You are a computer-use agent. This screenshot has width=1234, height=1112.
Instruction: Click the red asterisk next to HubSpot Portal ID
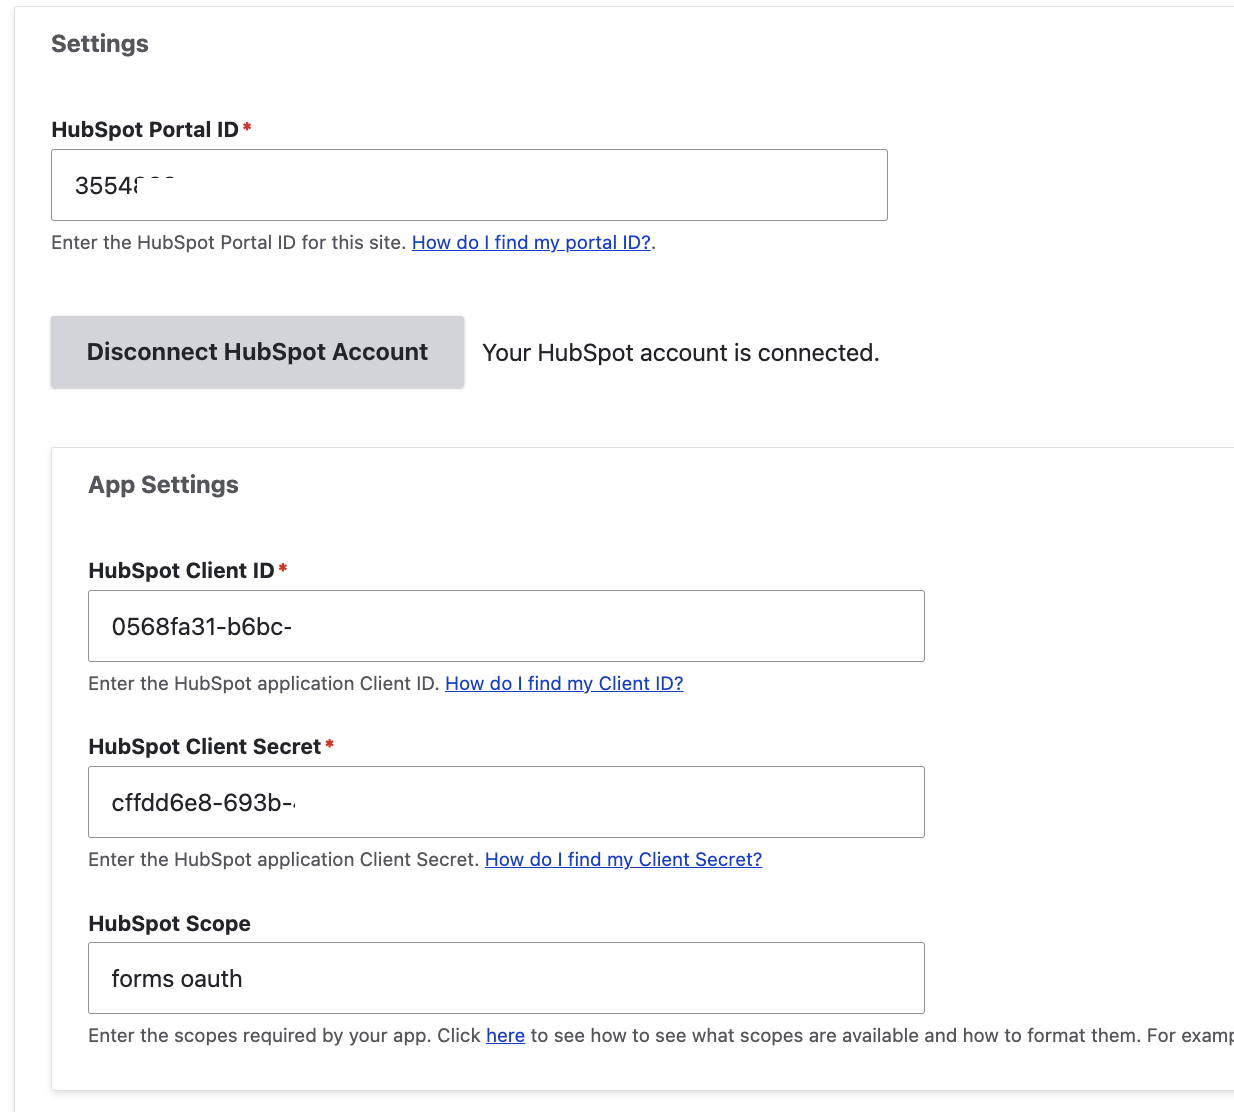[x=246, y=127]
